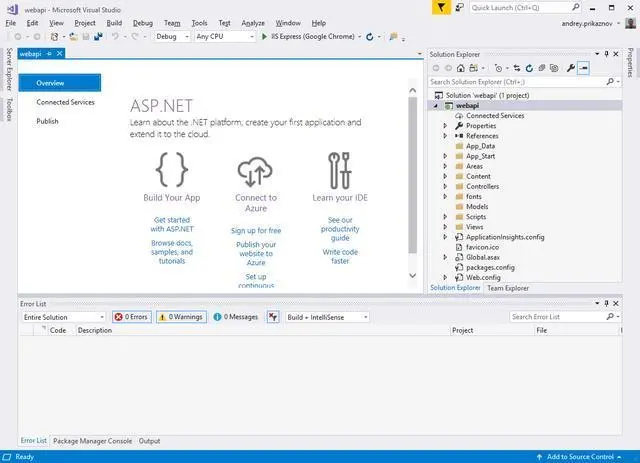Toggle the 0 Errors filter
The width and height of the screenshot is (640, 463).
[x=131, y=317]
